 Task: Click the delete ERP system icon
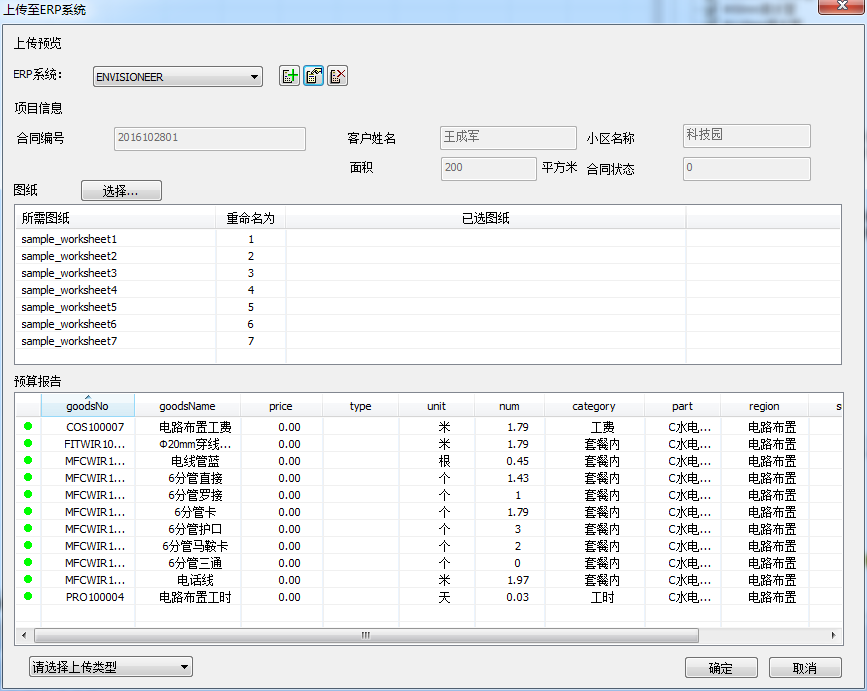(x=337, y=76)
